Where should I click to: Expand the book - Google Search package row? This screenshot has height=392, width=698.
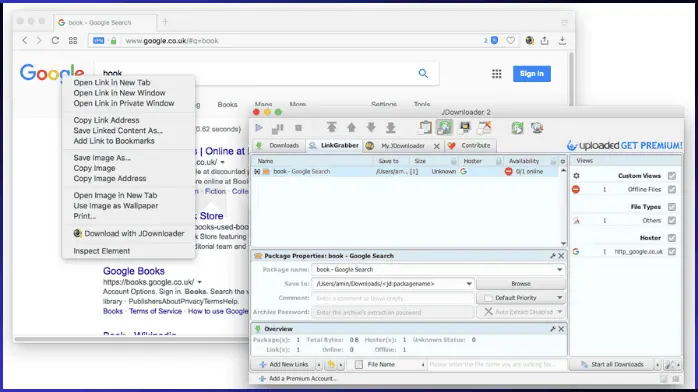click(257, 172)
